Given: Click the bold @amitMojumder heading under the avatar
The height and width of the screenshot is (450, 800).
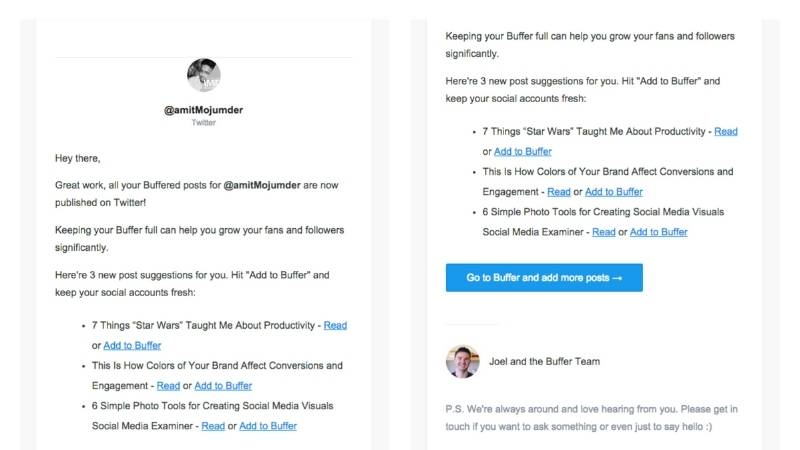Looking at the screenshot, I should tap(204, 107).
